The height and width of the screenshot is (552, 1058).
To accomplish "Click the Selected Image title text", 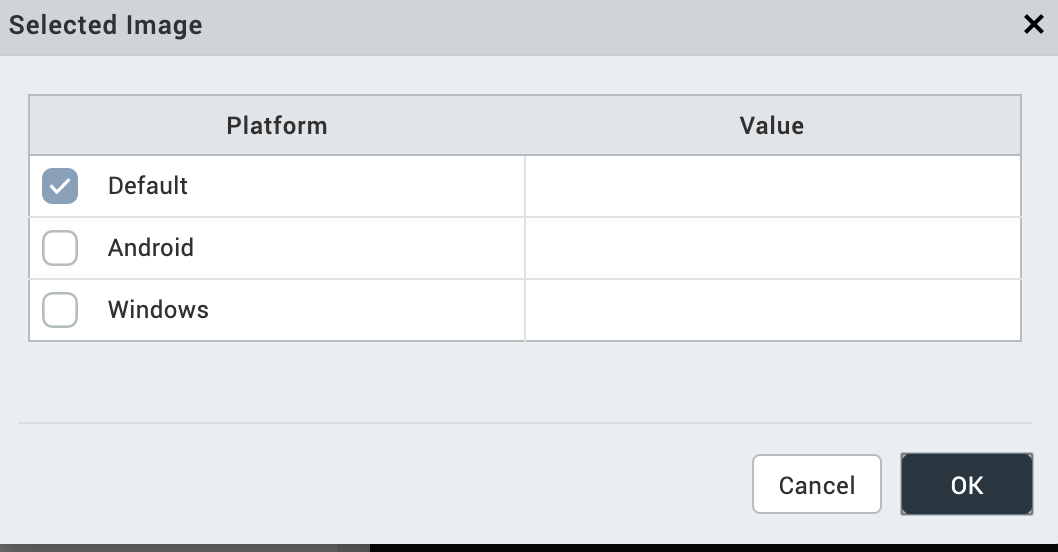I will (106, 26).
